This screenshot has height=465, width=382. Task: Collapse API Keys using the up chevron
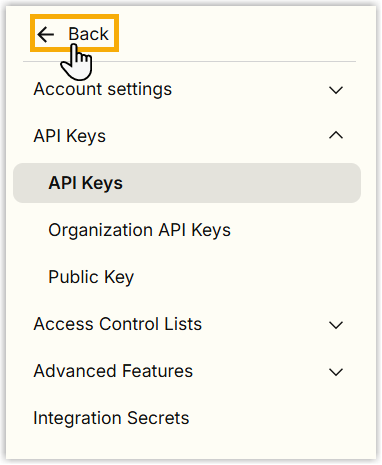pos(336,135)
